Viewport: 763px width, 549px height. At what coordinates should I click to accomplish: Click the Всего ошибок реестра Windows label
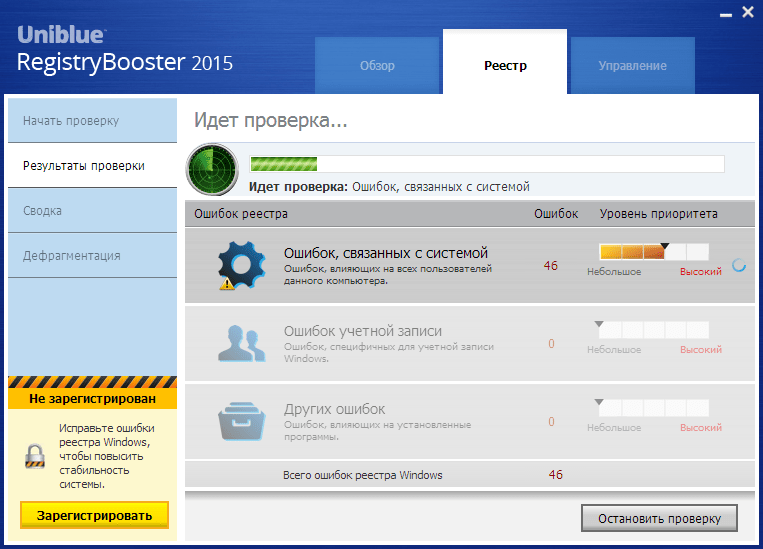coord(363,475)
